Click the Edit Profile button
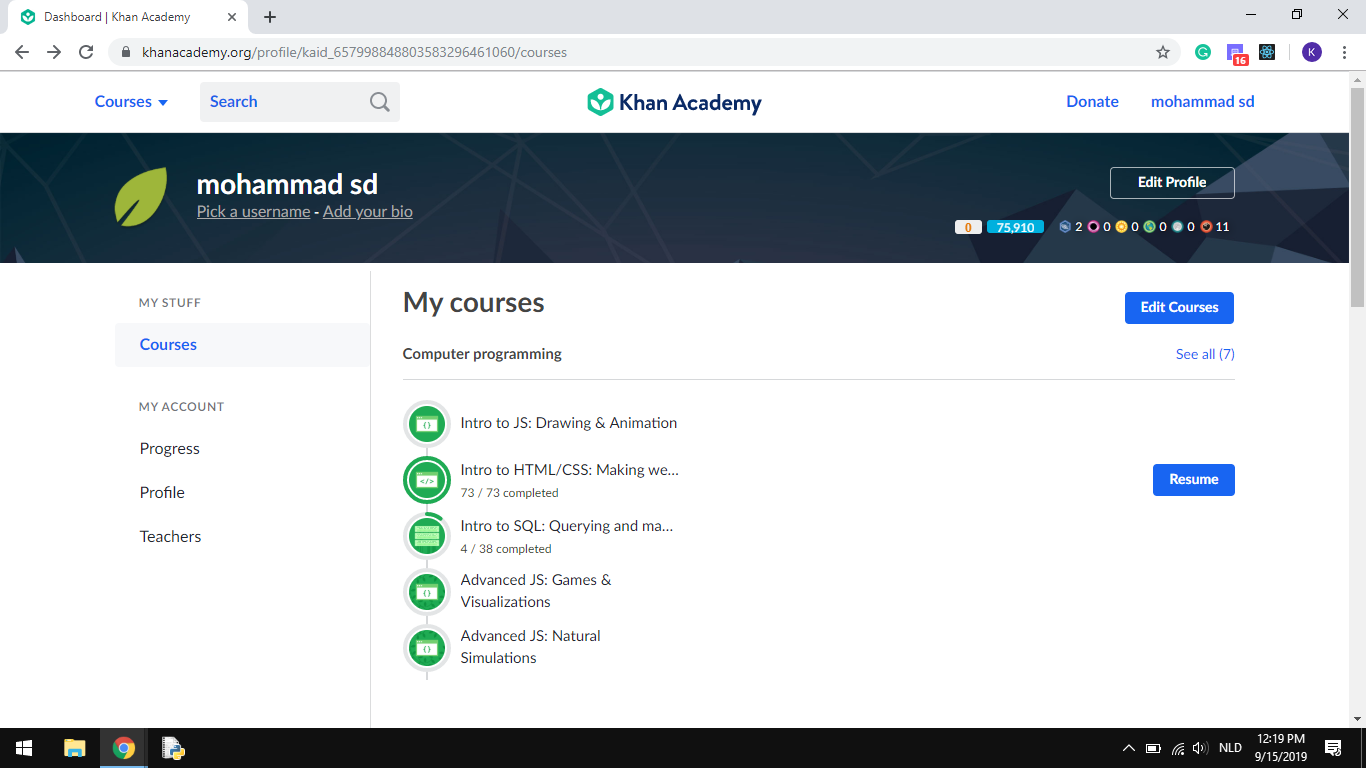The width and height of the screenshot is (1366, 768). (x=1172, y=183)
